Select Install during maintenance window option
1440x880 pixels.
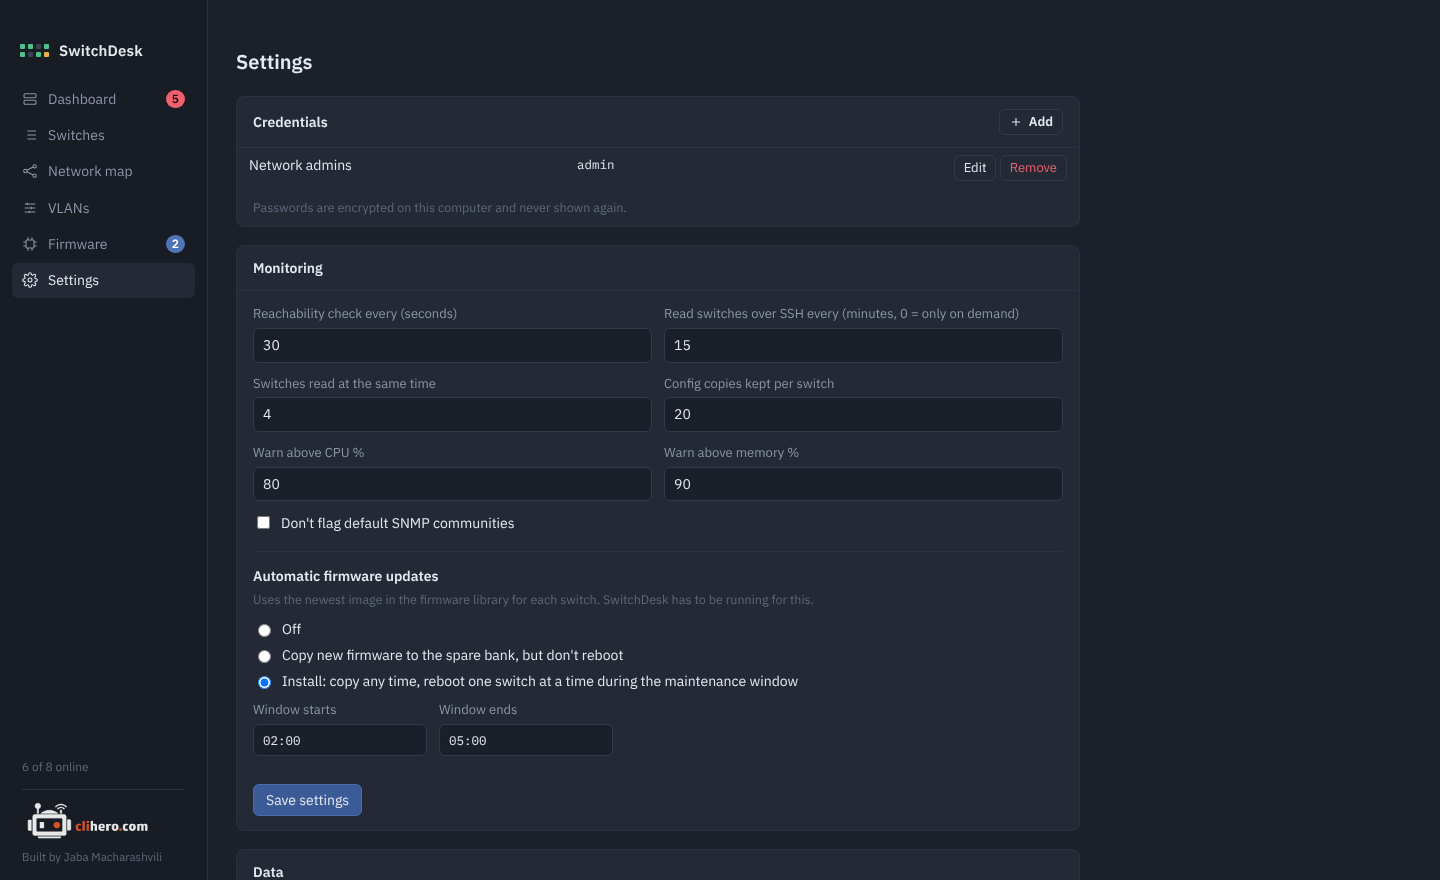click(x=264, y=682)
